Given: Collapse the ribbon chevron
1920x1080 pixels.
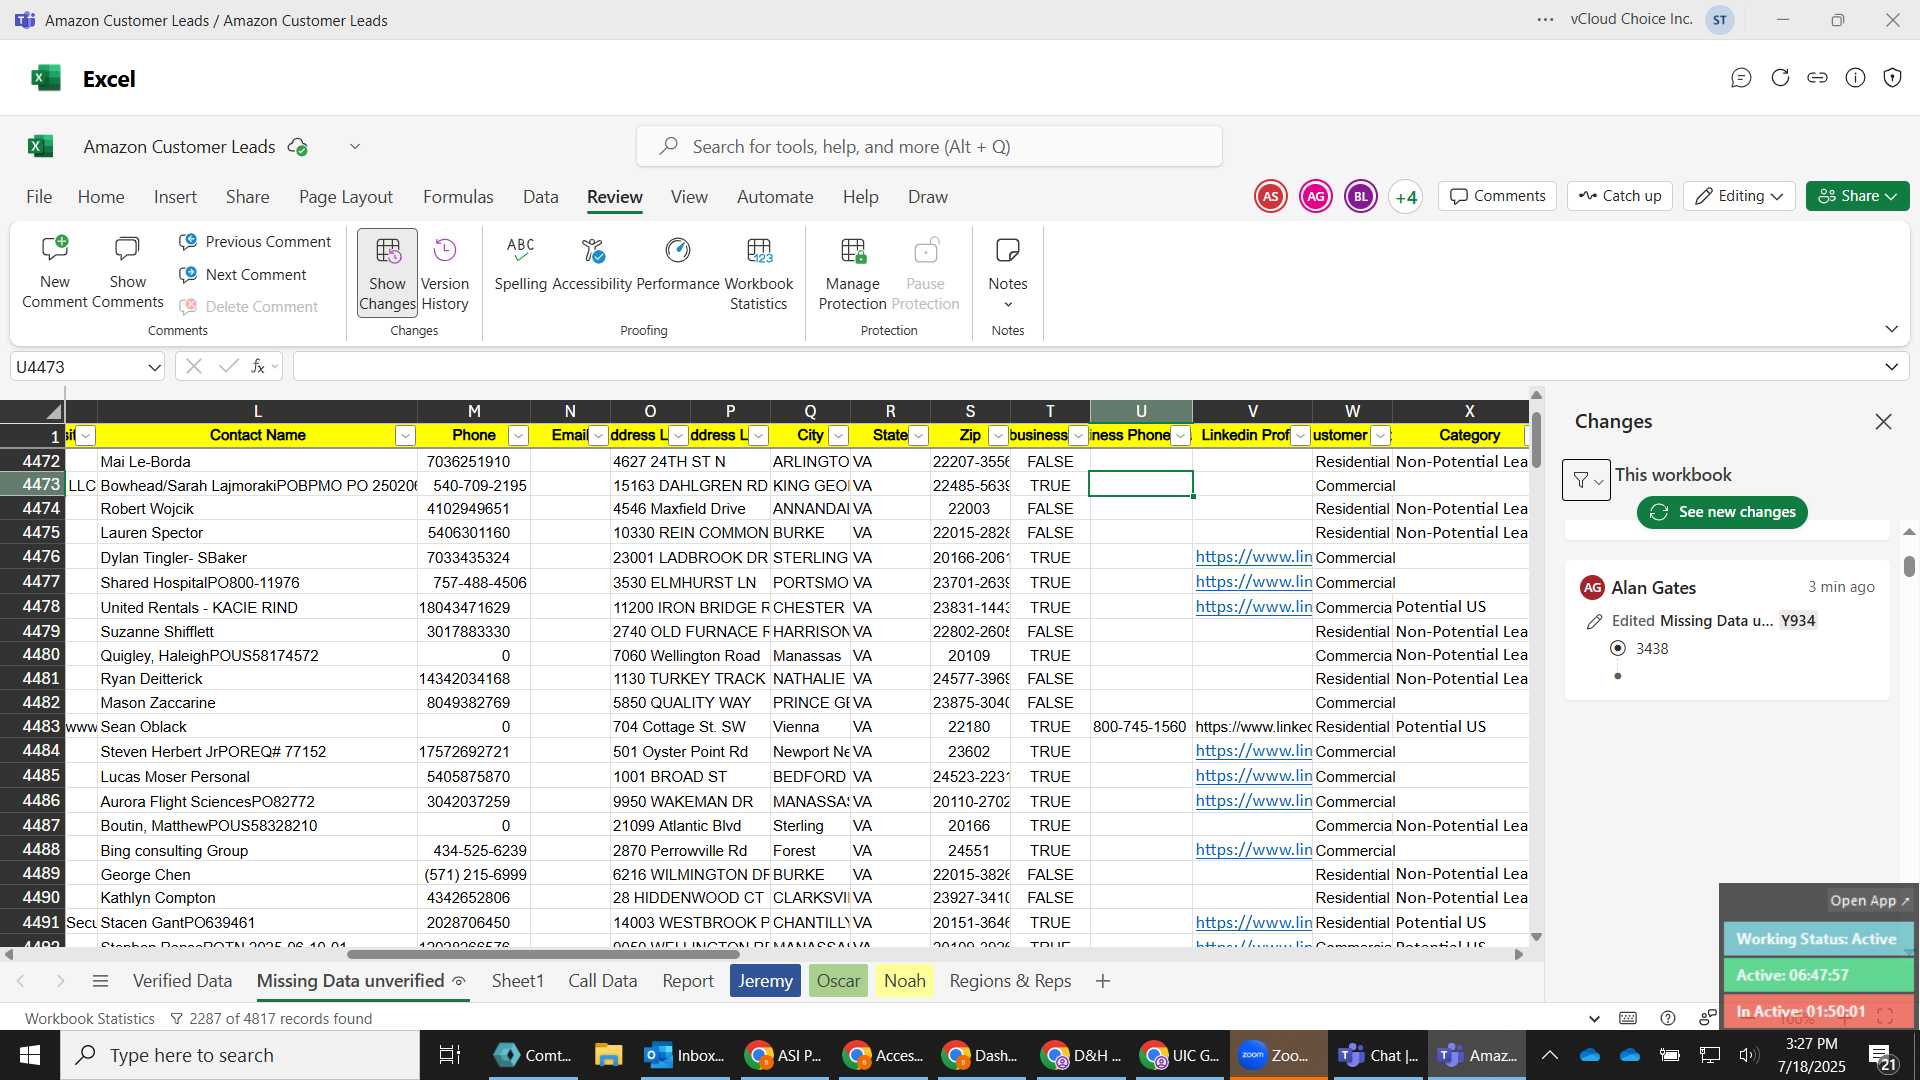Looking at the screenshot, I should 1891,329.
